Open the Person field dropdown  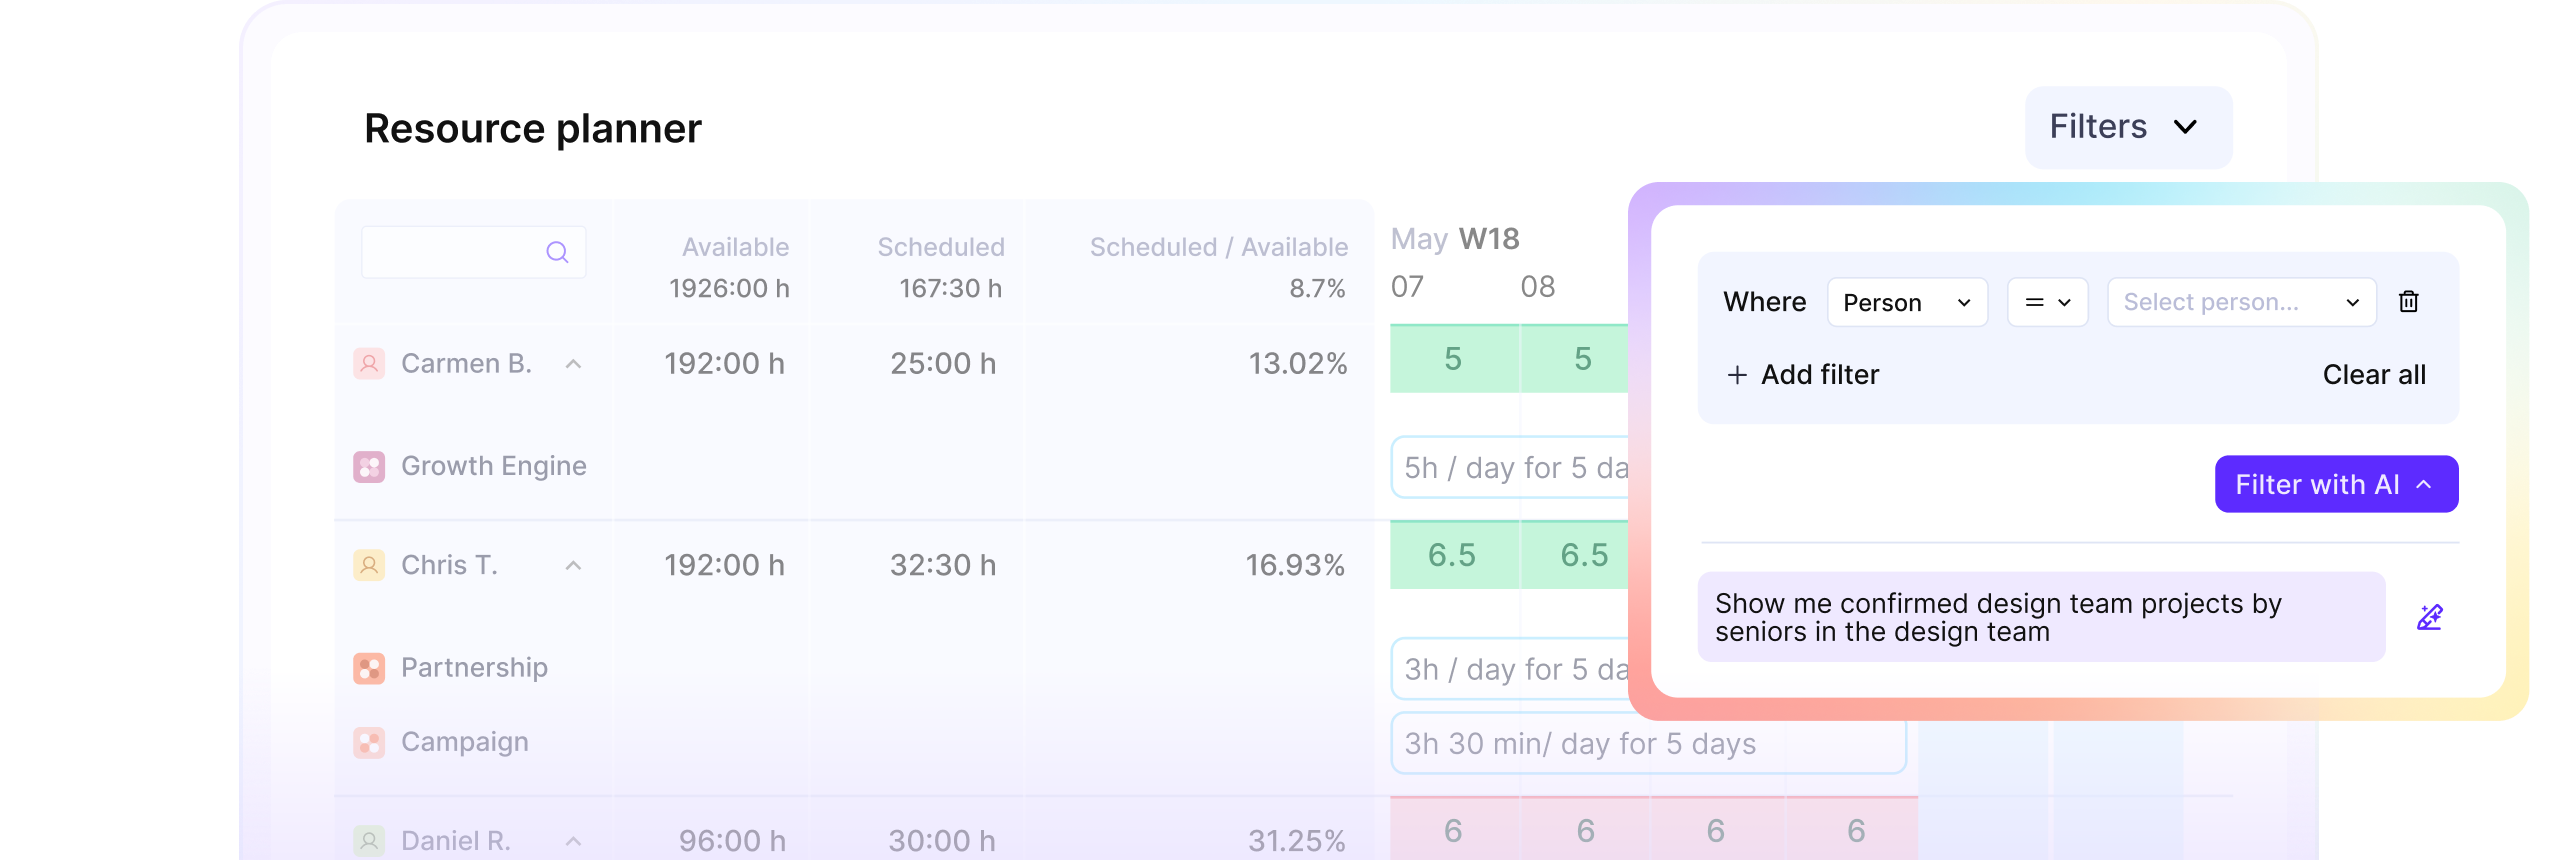point(1907,302)
